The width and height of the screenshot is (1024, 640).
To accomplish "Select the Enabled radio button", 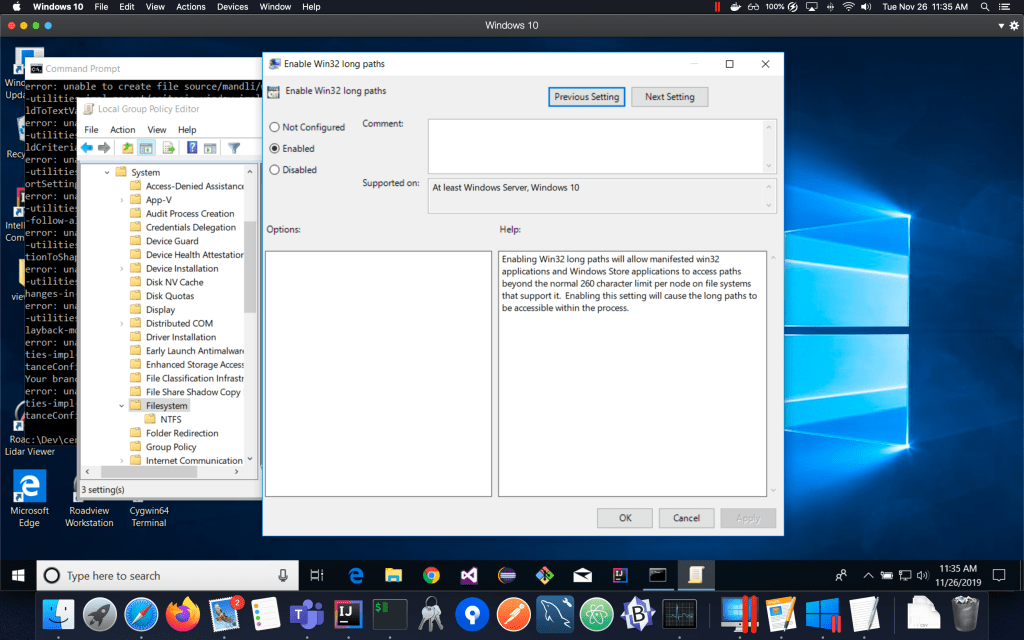I will pyautogui.click(x=275, y=148).
